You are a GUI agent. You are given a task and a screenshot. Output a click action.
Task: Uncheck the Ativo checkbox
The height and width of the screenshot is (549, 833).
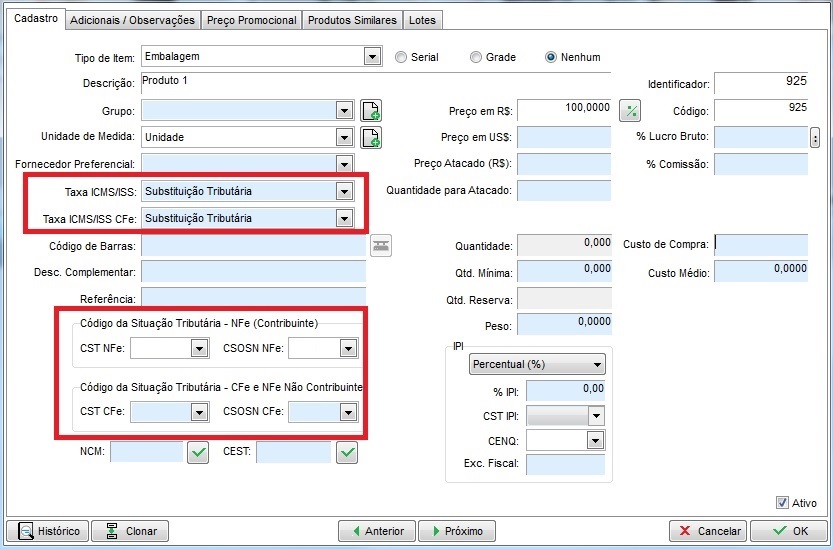click(x=782, y=503)
